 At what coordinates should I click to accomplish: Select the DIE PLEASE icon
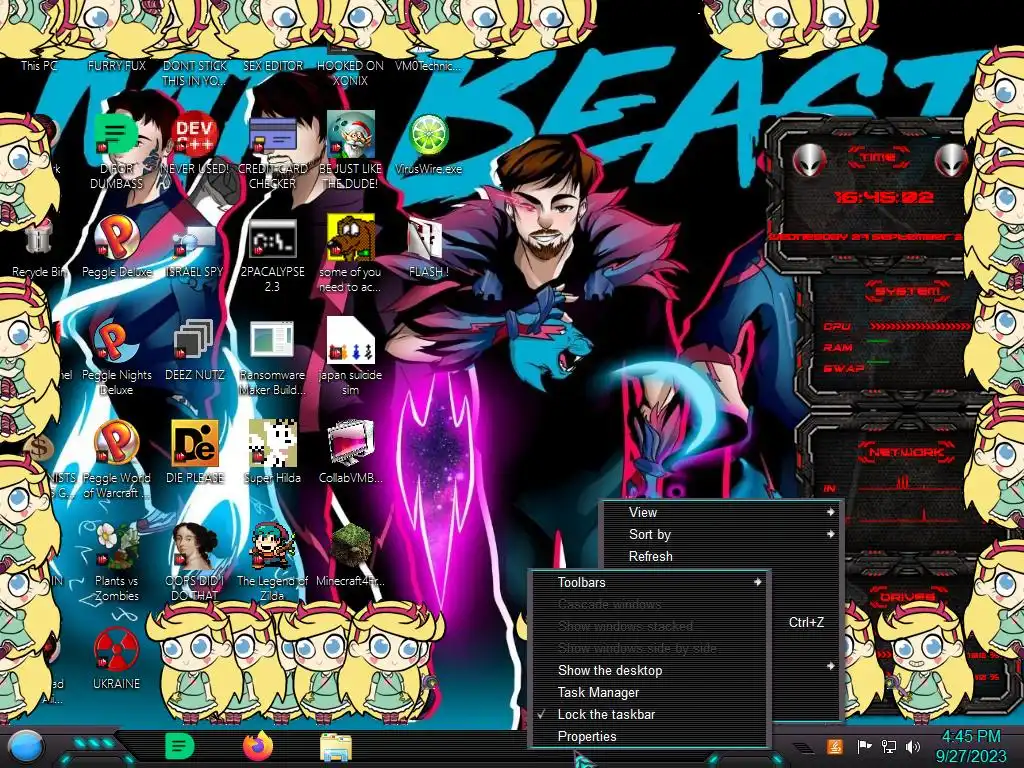(x=195, y=443)
